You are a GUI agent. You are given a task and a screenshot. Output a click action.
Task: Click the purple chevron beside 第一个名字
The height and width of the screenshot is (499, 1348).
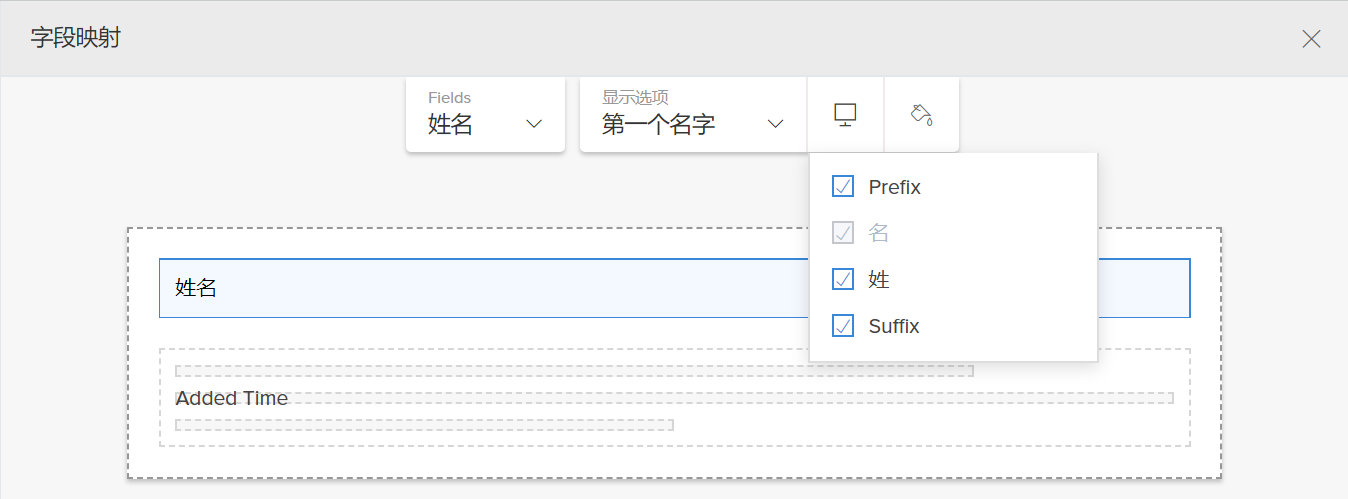(774, 124)
